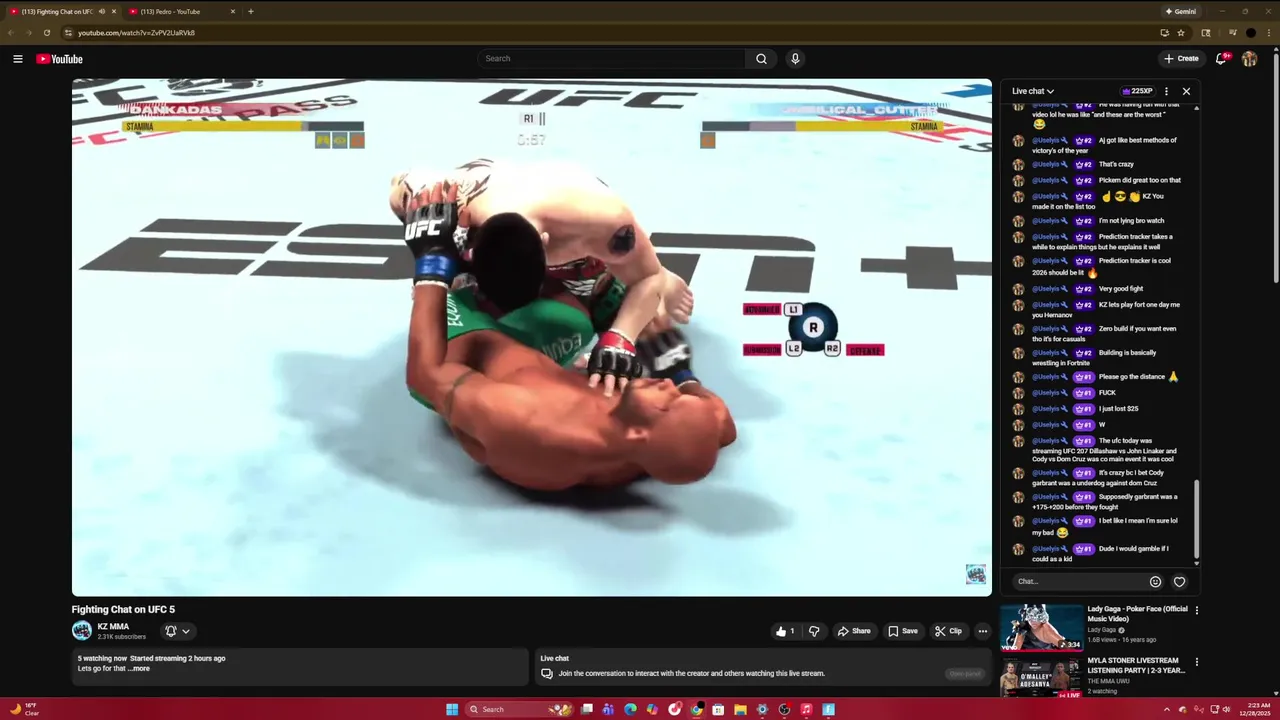The image size is (1280, 720).
Task: Open a new browser tab
Action: pyautogui.click(x=250, y=11)
